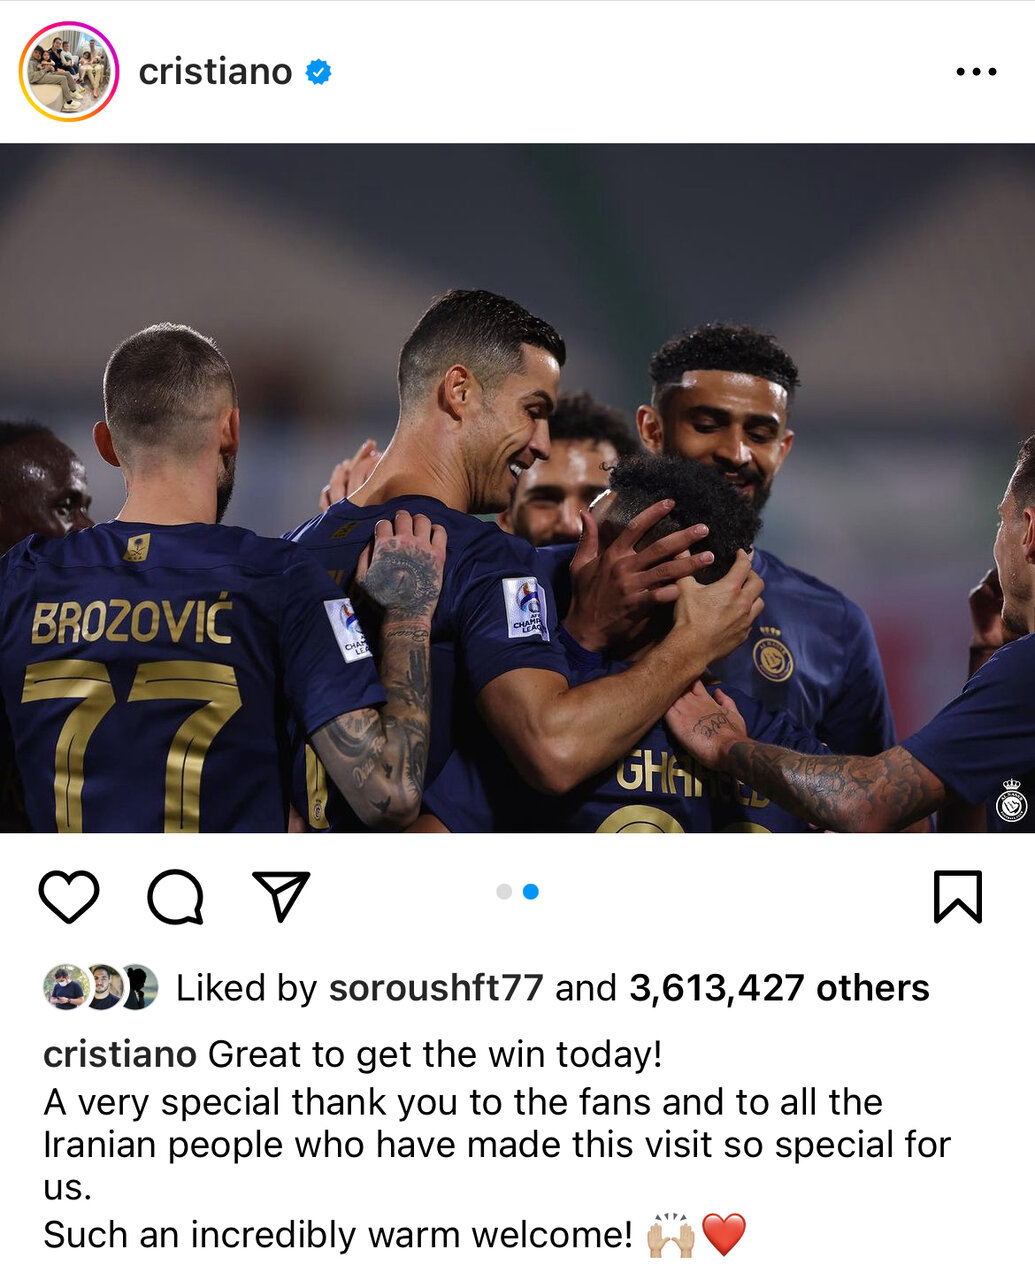Open the three-dot more options menu
This screenshot has width=1035, height=1280.
click(x=976, y=72)
